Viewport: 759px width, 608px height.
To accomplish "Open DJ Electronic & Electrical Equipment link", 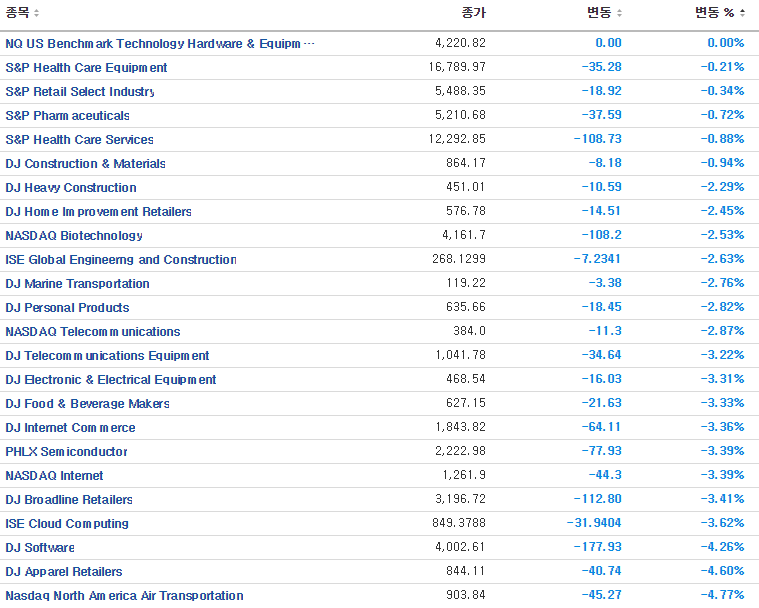I will tap(110, 380).
